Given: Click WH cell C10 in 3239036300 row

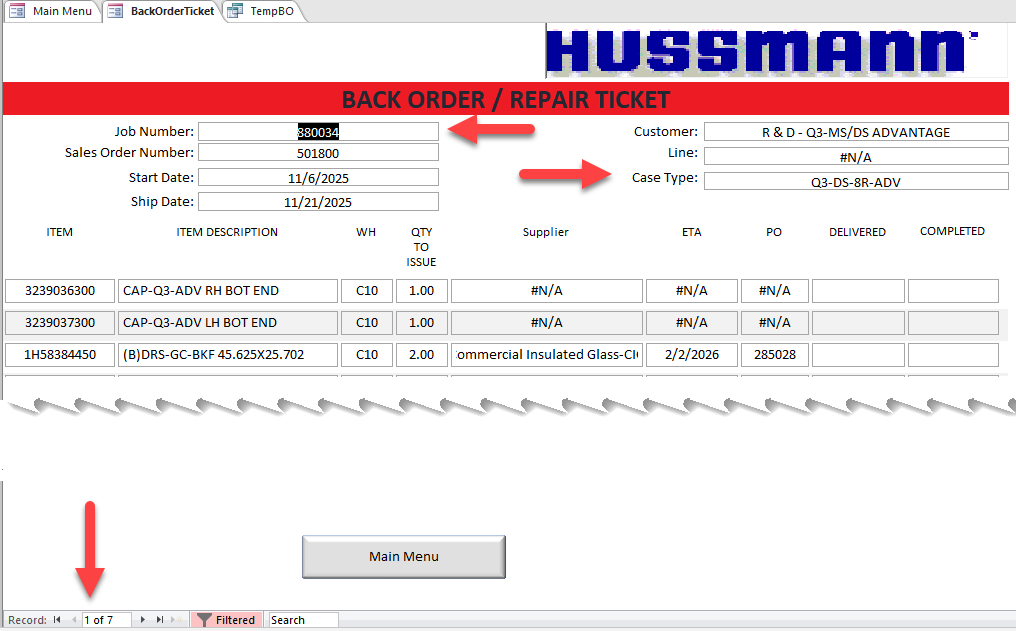Looking at the screenshot, I should [367, 291].
